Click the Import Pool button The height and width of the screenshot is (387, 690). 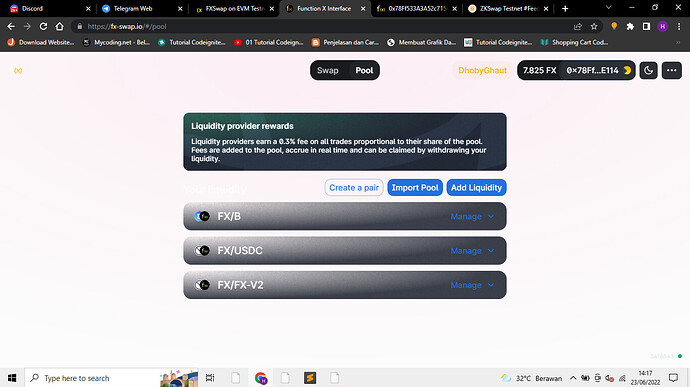[x=415, y=188]
